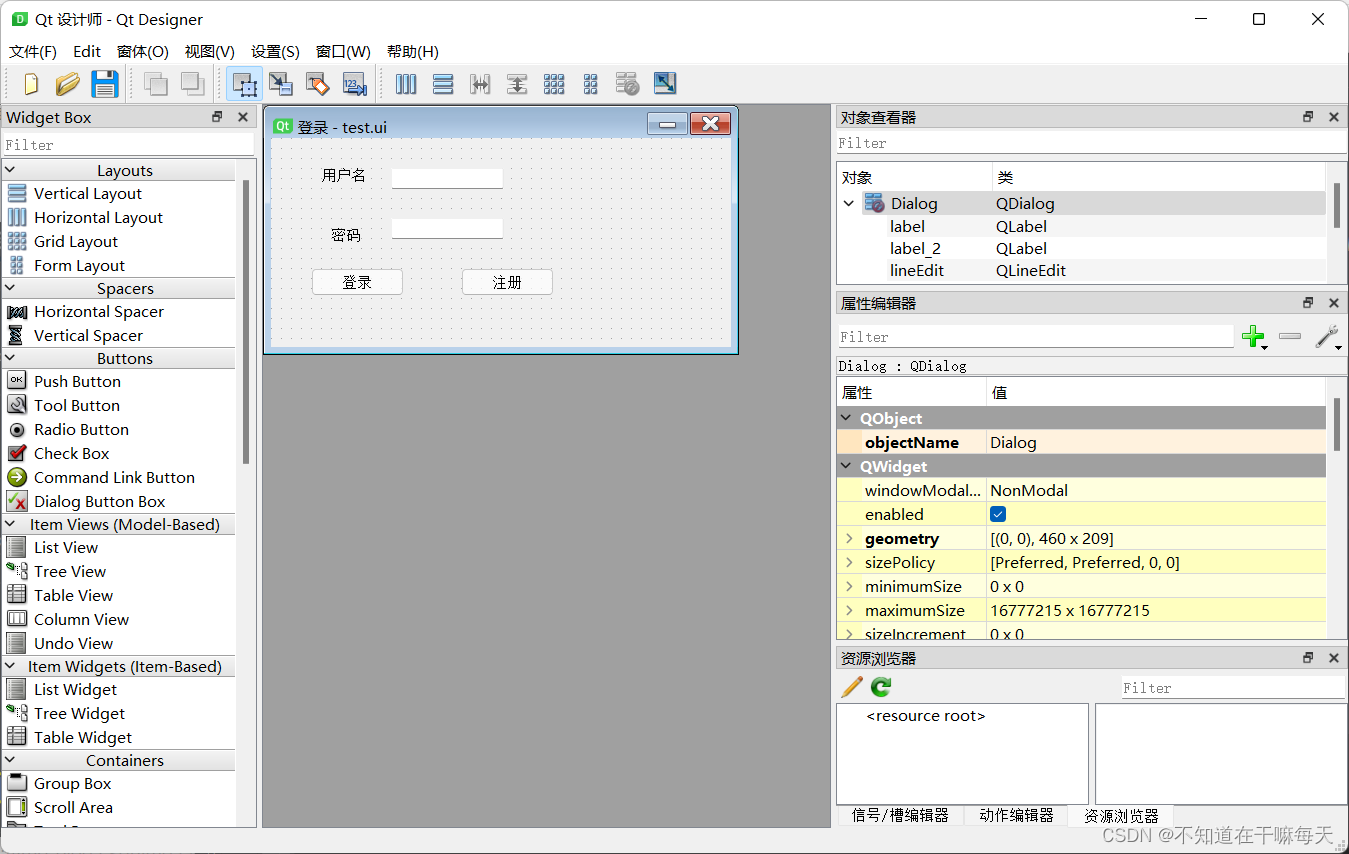The height and width of the screenshot is (854, 1349).
Task: Expand the geometry property row
Action: 849,538
